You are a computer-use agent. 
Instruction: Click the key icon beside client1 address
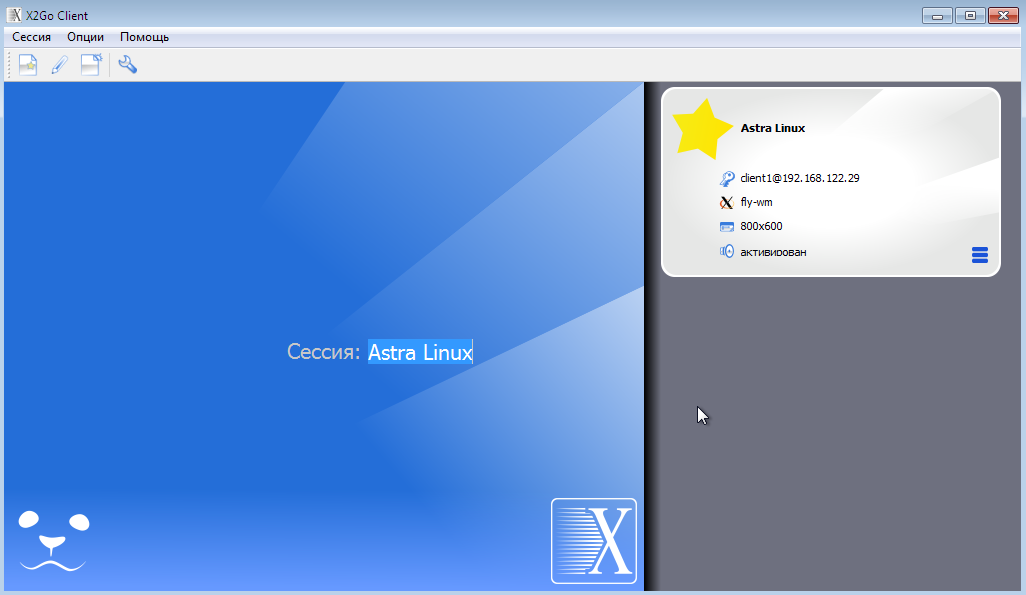tap(727, 179)
